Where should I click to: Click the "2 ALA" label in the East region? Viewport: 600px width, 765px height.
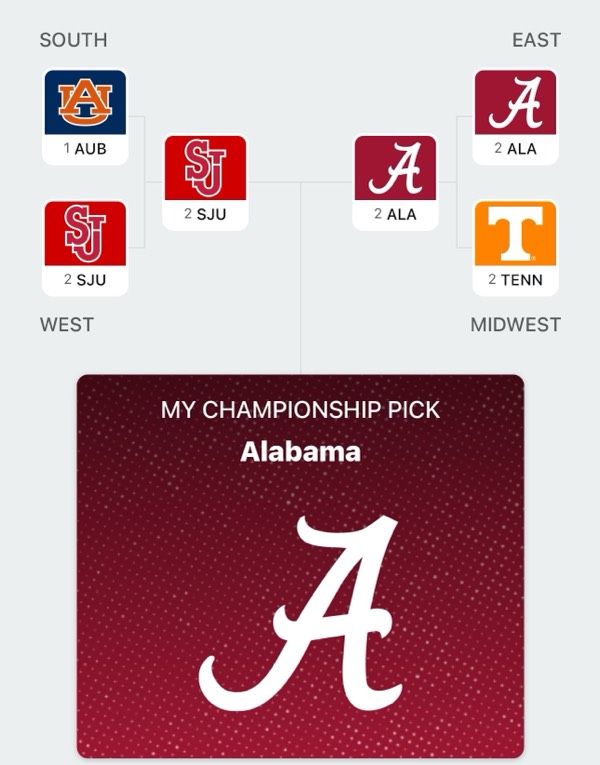515,149
